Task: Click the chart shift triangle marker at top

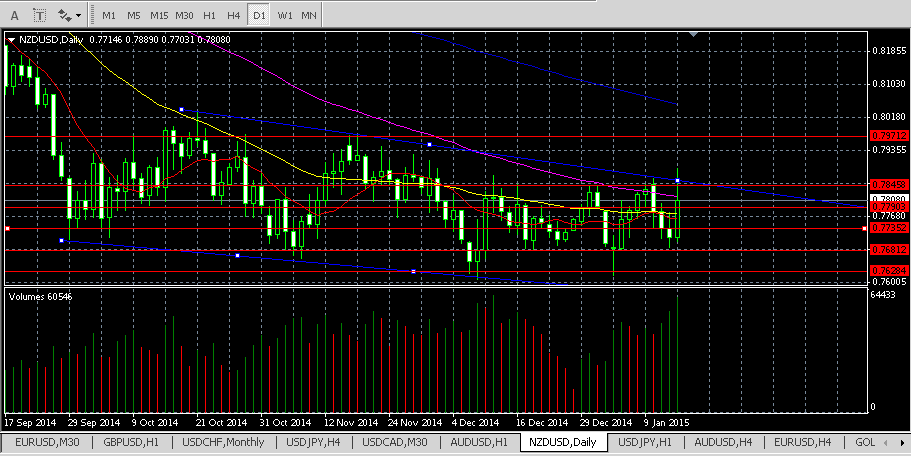Action: coord(693,34)
